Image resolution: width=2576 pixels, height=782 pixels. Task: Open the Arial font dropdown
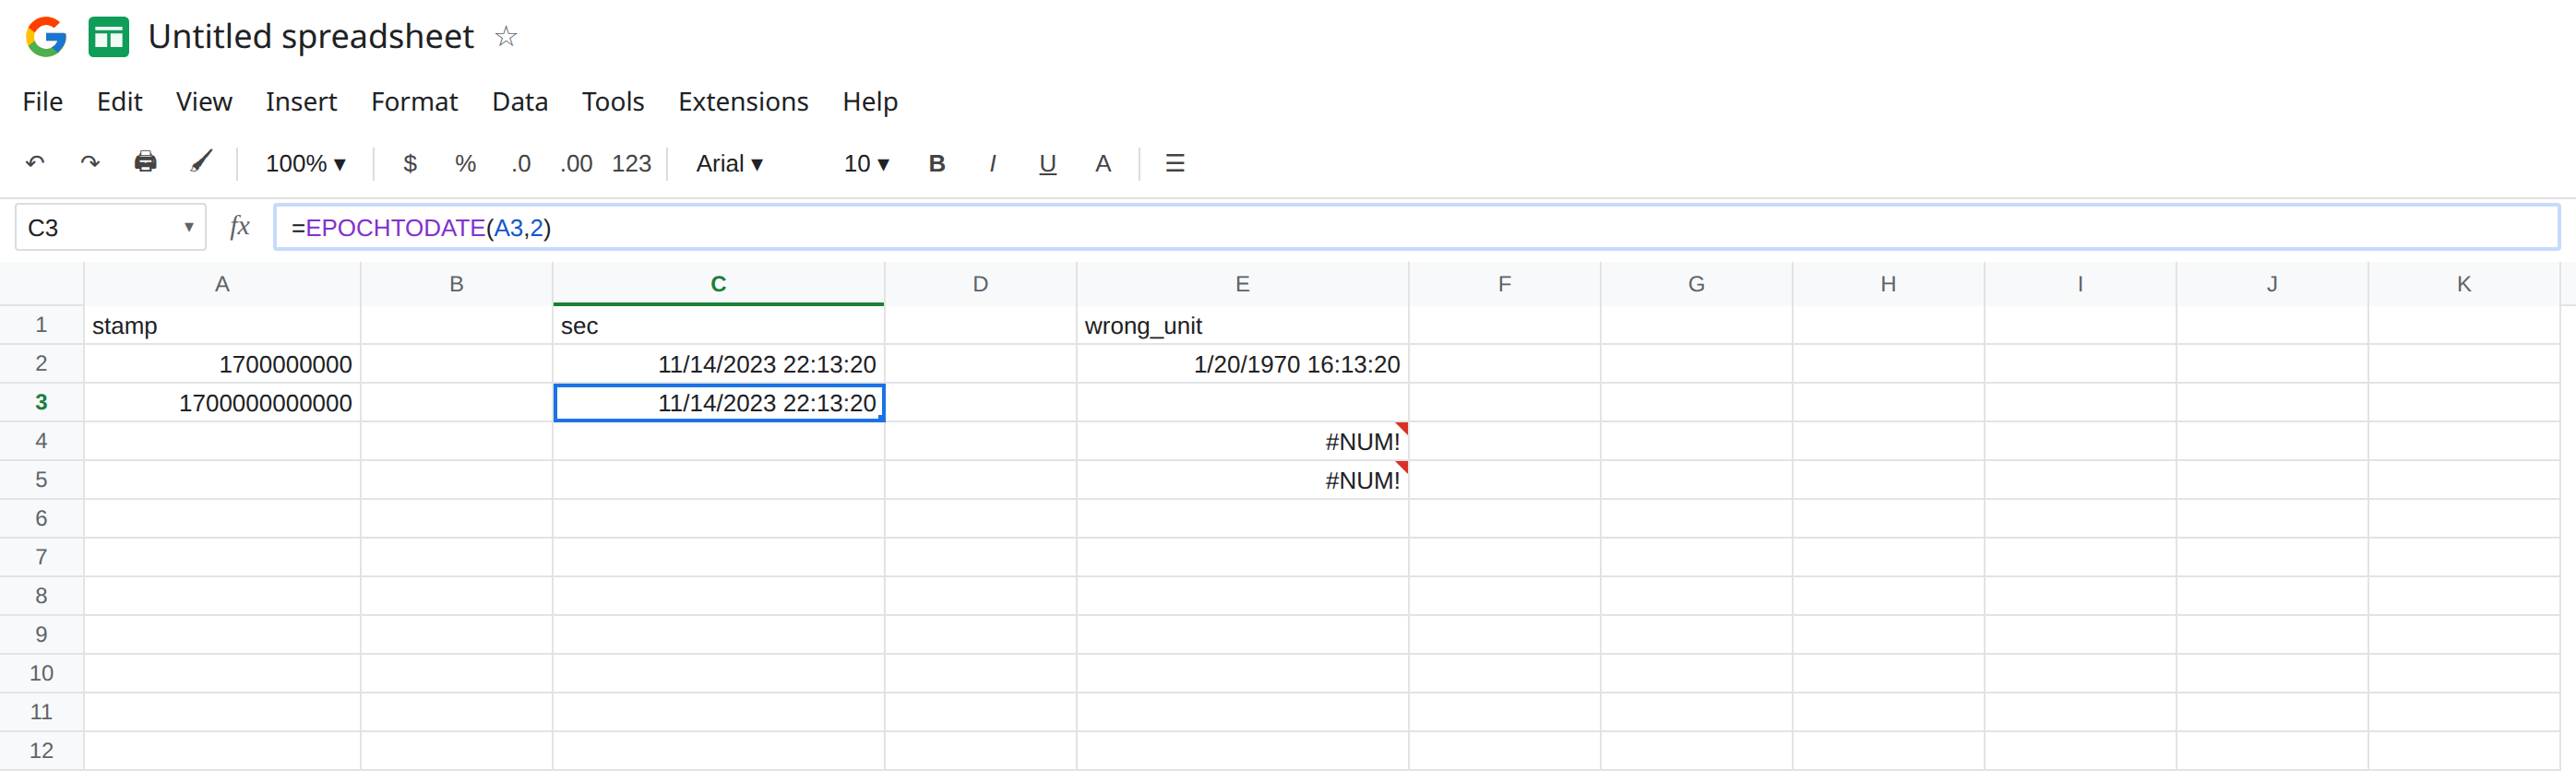pyautogui.click(x=729, y=163)
